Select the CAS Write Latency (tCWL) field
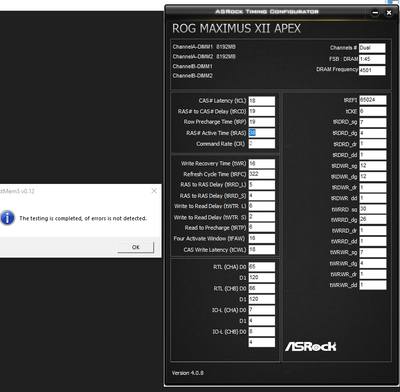This screenshot has height=392, width=400. 262,249
